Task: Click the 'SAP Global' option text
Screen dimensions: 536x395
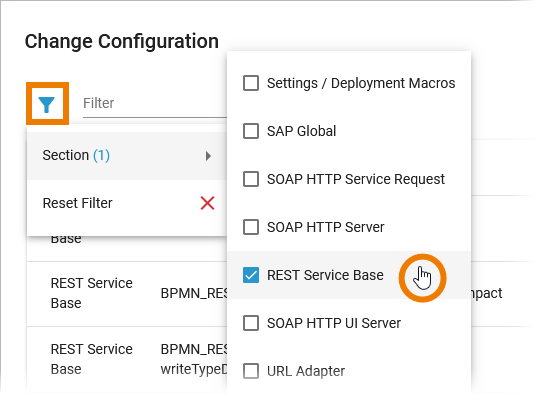Action: coord(302,131)
